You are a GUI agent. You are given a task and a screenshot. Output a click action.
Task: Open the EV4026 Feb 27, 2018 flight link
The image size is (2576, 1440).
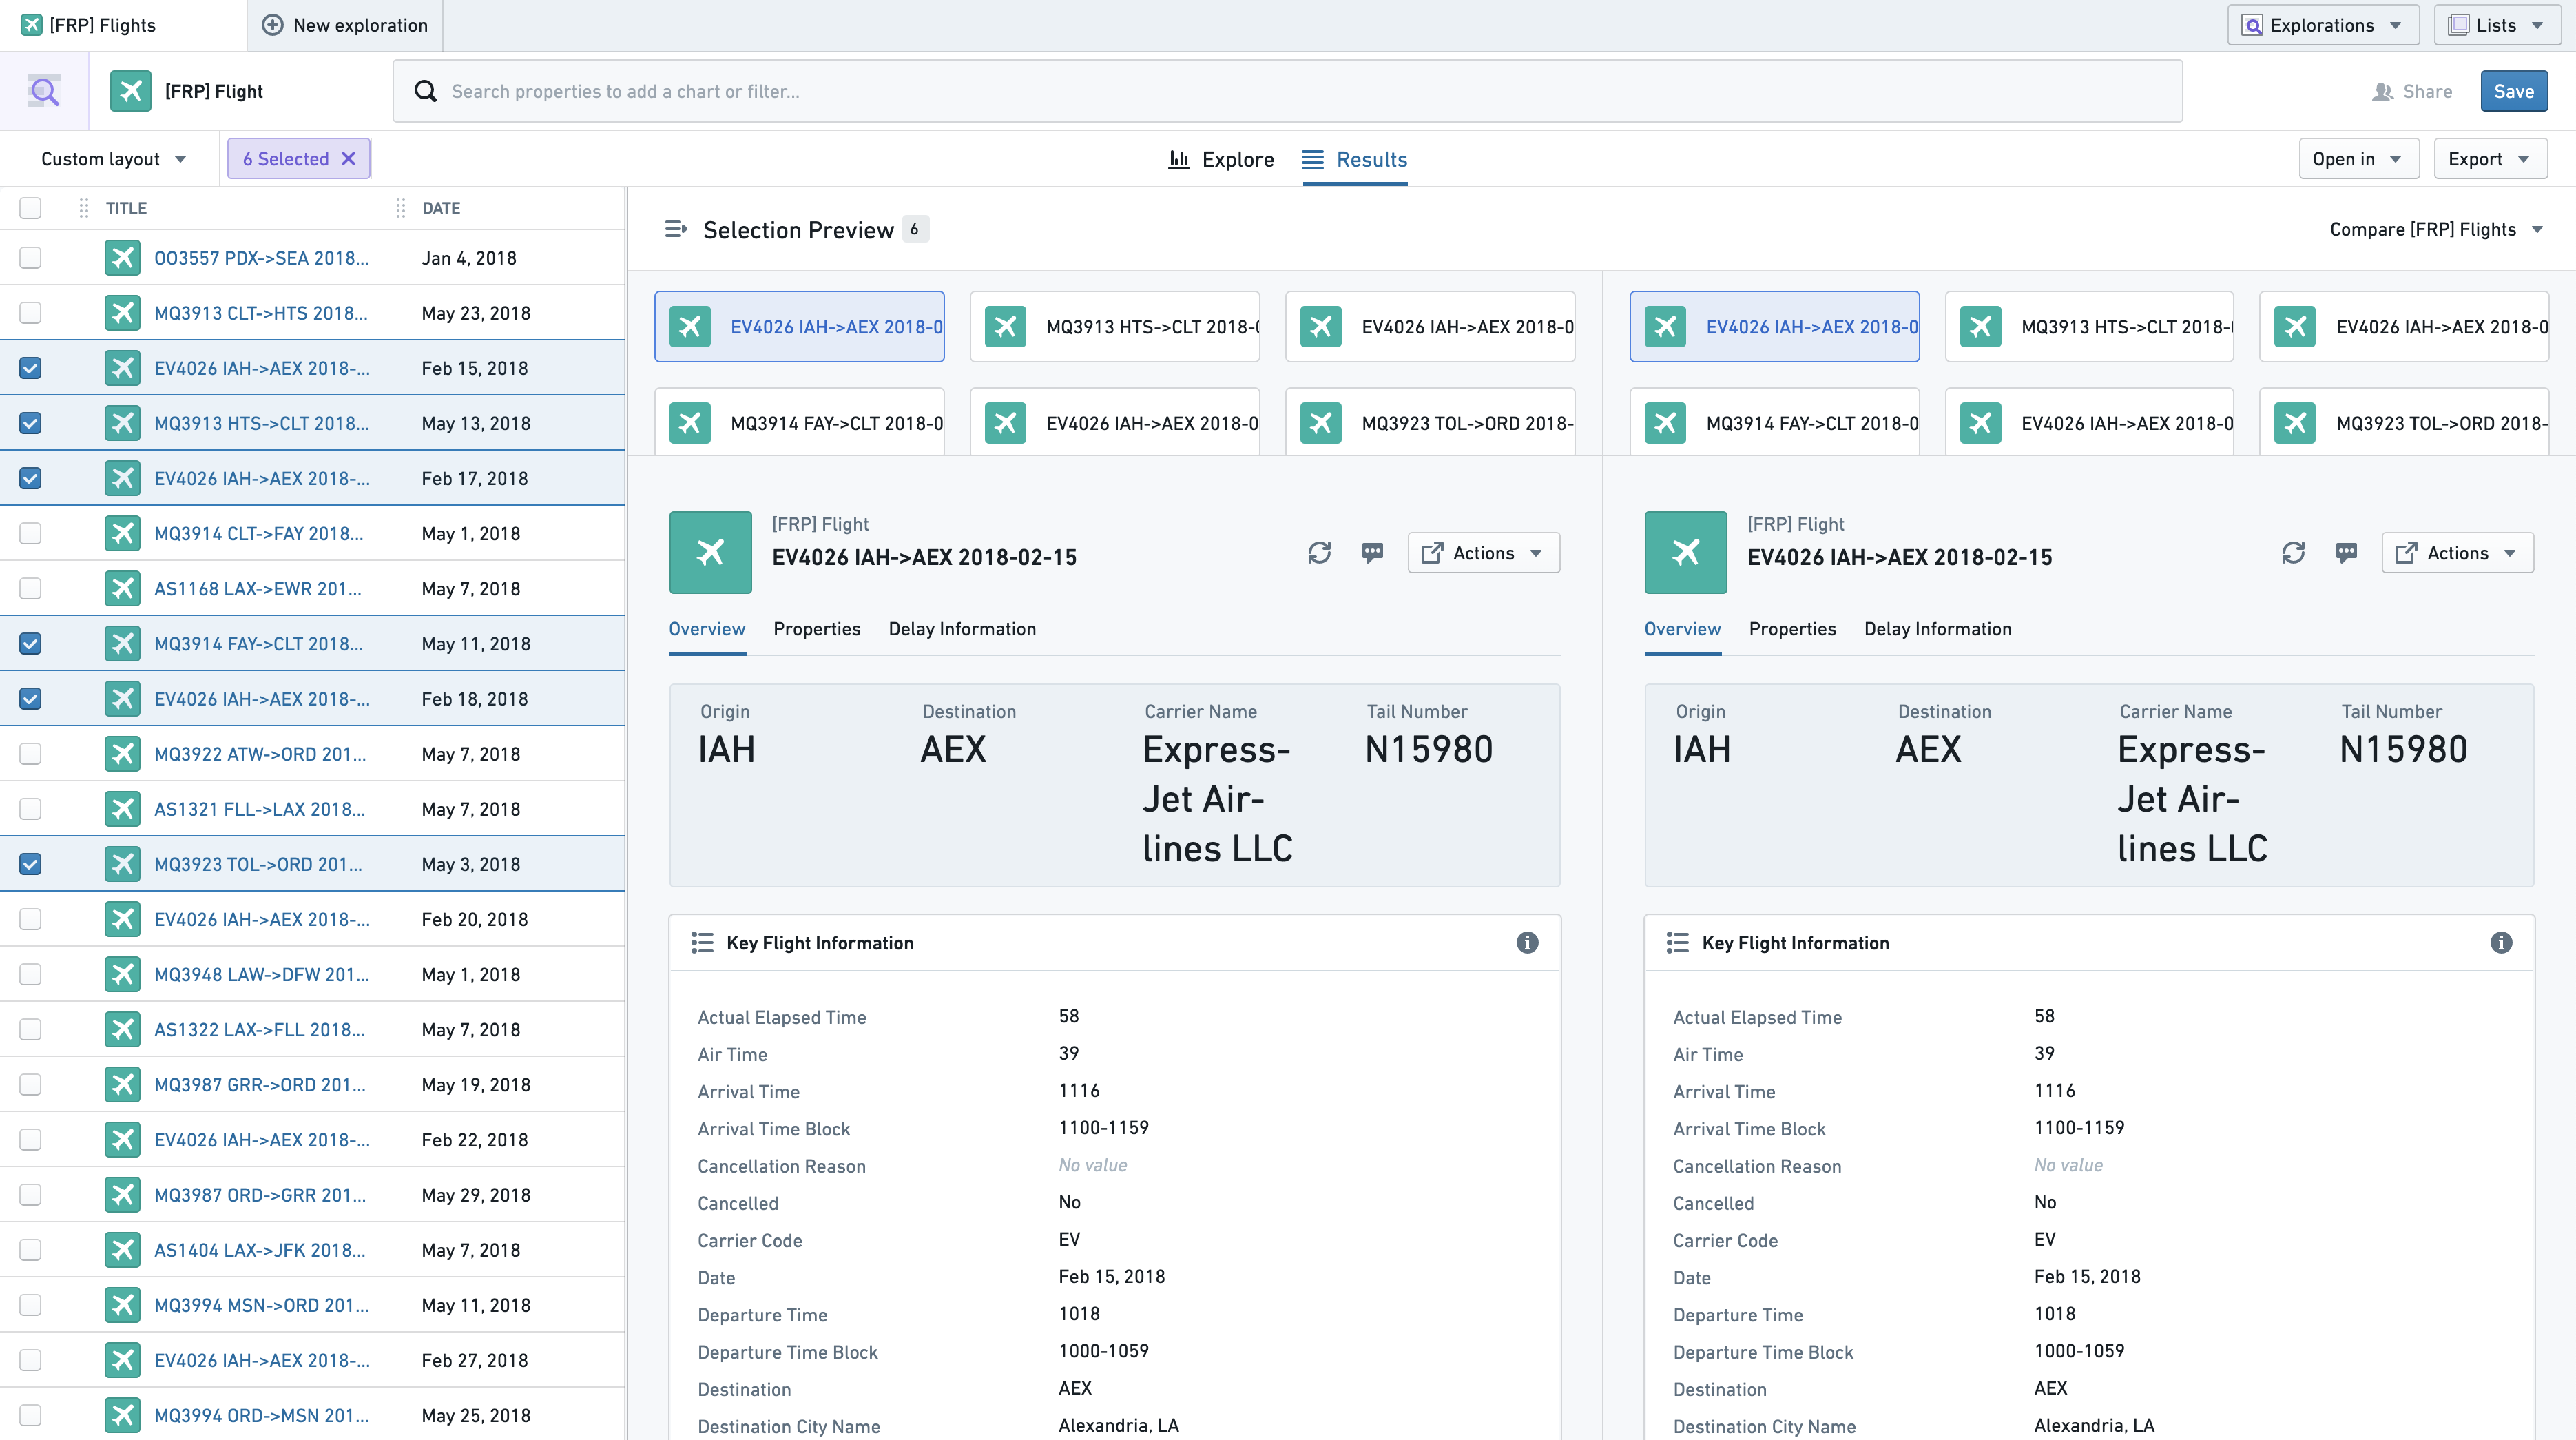click(x=261, y=1360)
